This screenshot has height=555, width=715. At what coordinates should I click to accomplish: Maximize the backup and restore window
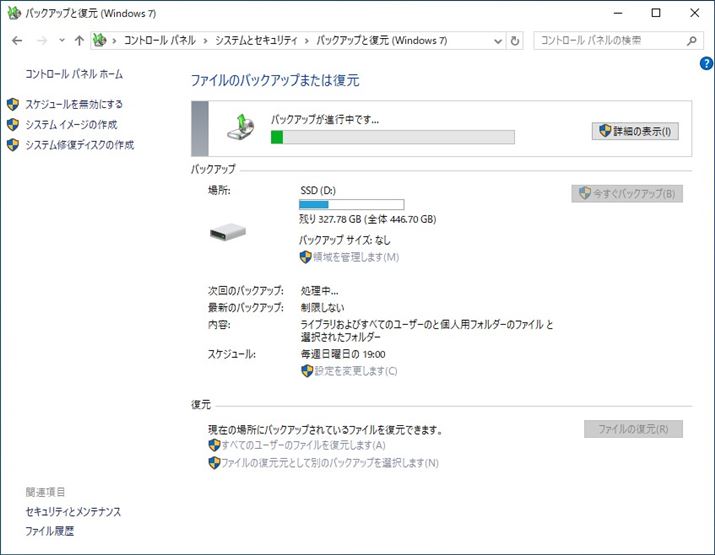(x=656, y=13)
